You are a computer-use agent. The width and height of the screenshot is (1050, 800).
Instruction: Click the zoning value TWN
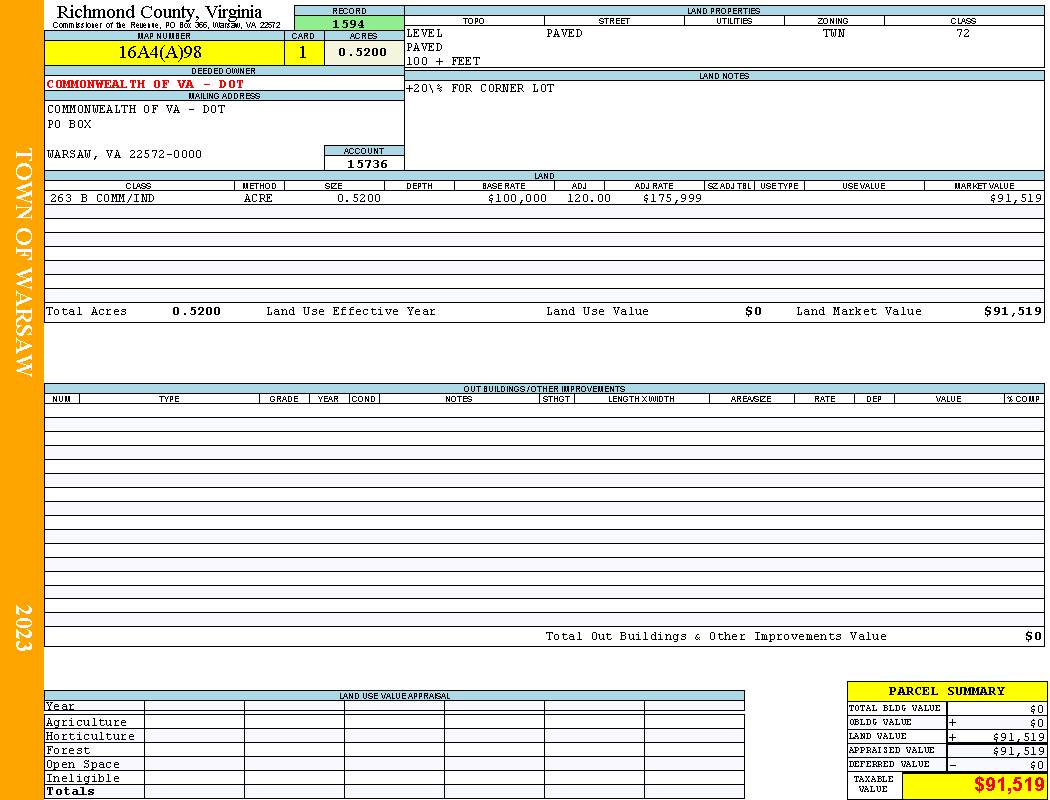(x=834, y=33)
